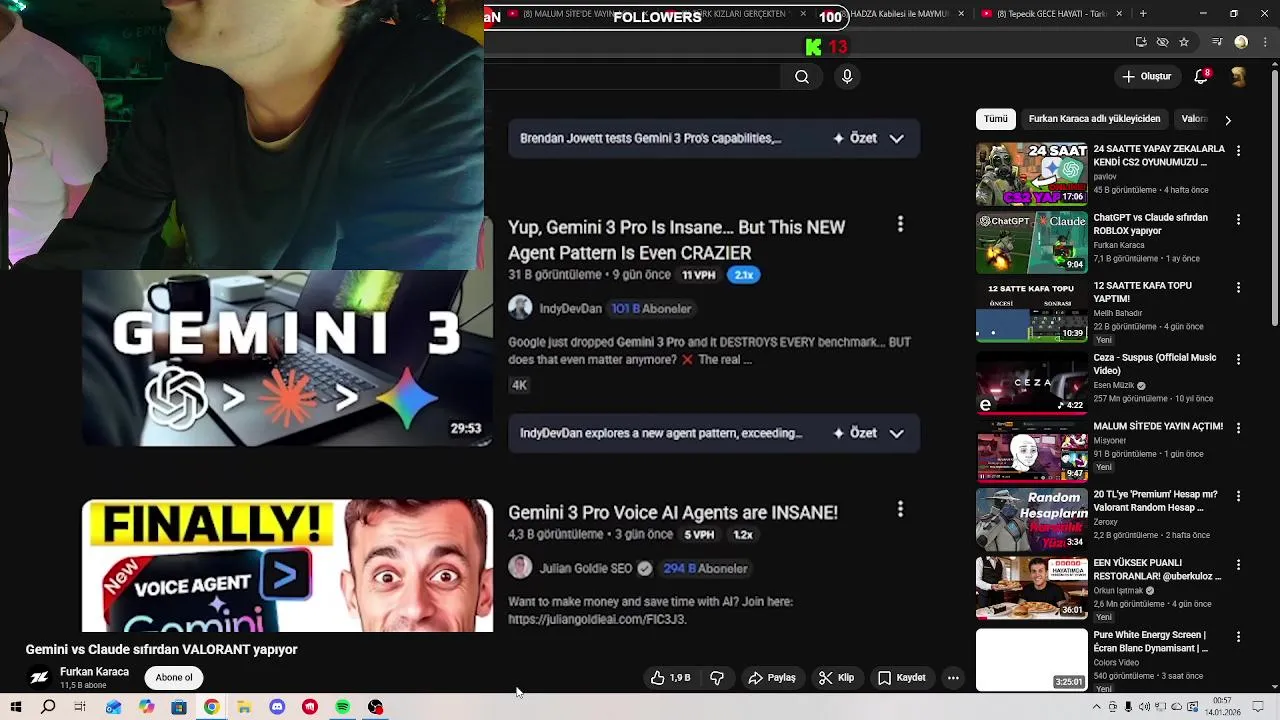Viewport: 1280px width, 720px height.
Task: Show more filter chips with right arrow
Action: point(1228,120)
